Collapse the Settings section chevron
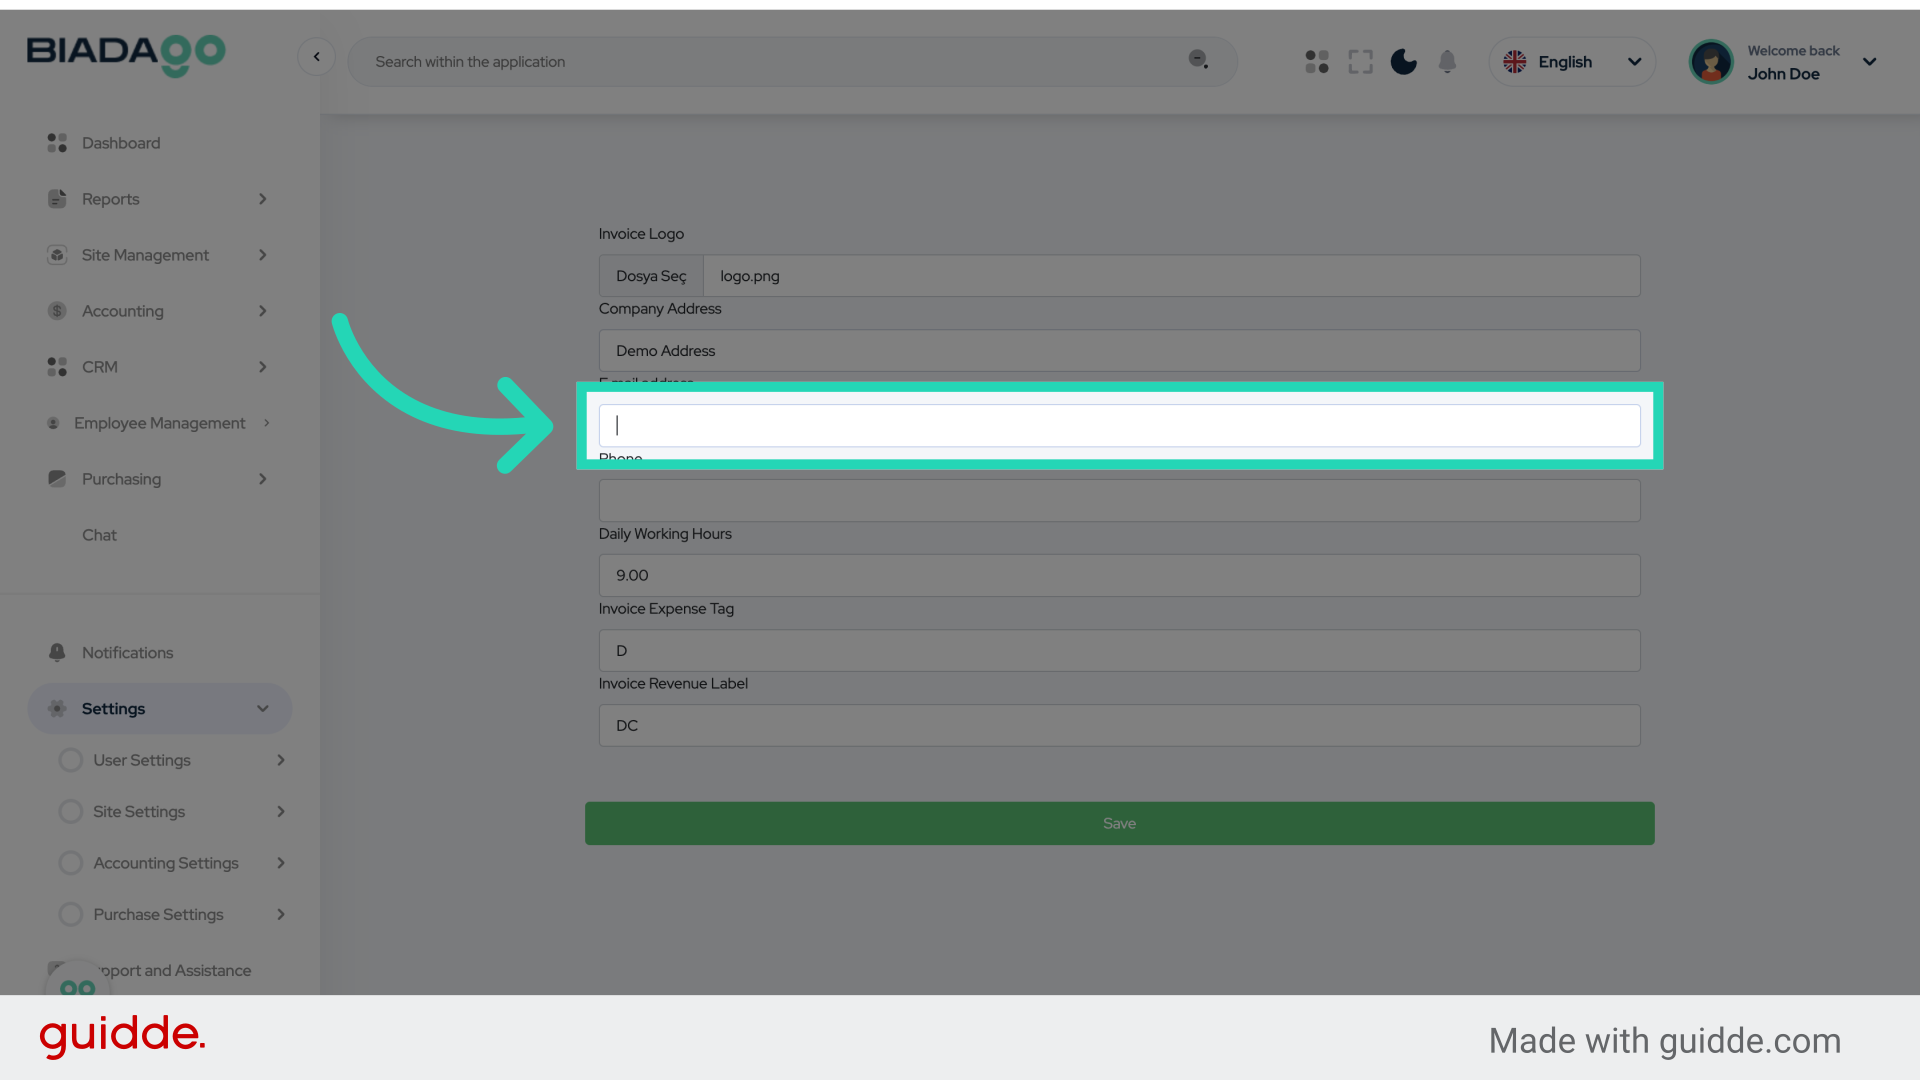The height and width of the screenshot is (1080, 1920). [x=262, y=709]
